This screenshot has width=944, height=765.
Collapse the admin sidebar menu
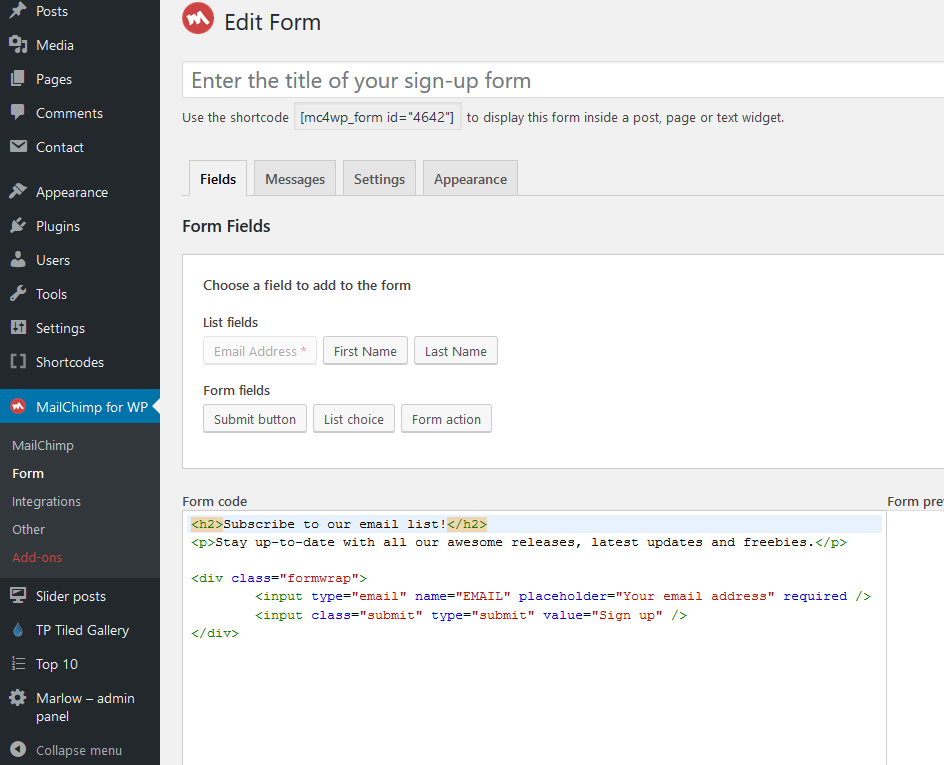pos(66,750)
